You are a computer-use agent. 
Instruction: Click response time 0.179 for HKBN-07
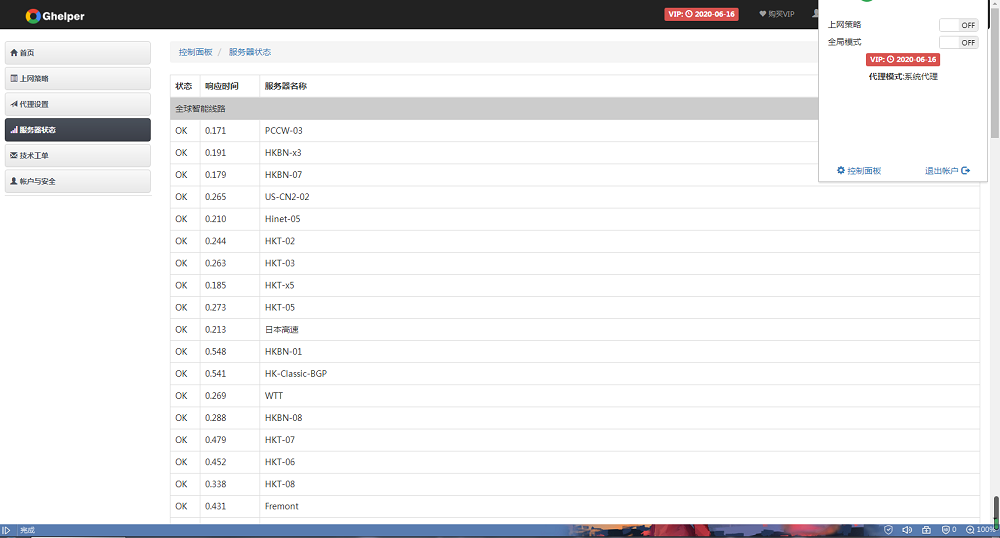coord(216,175)
